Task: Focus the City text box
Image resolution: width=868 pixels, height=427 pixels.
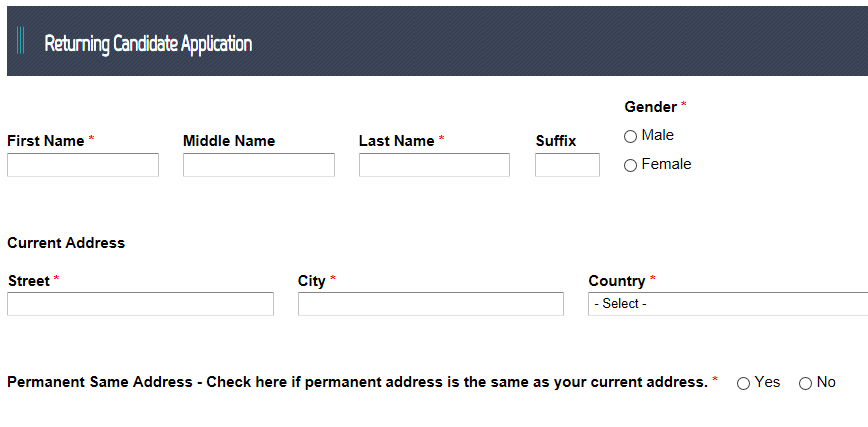Action: [x=431, y=304]
